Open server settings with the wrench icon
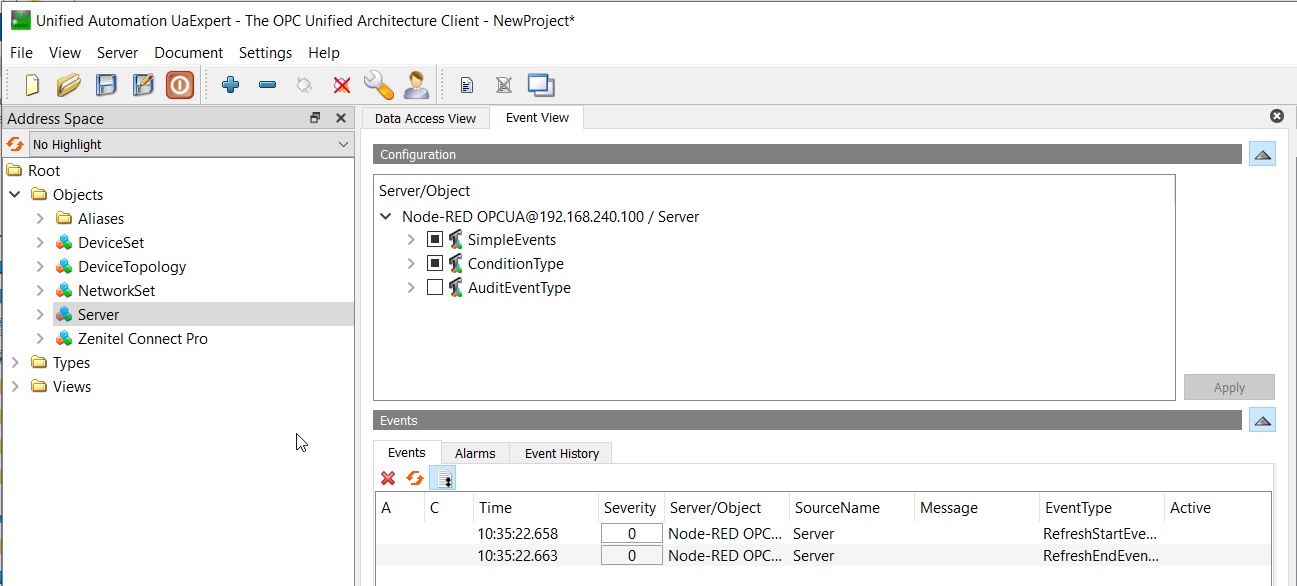This screenshot has width=1297, height=586. (378, 85)
